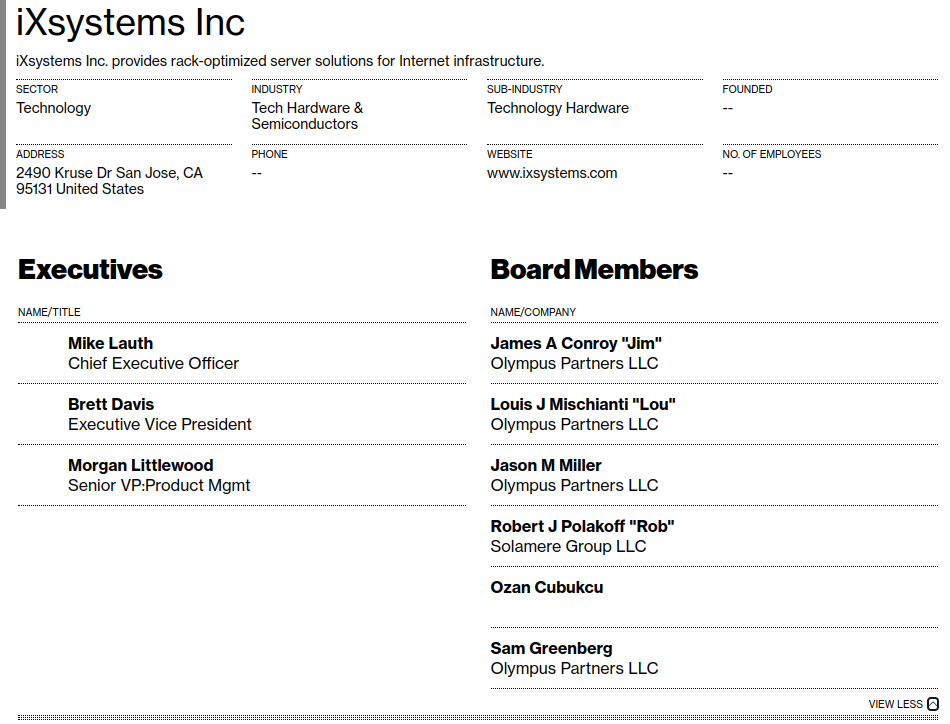Open Brett Davis profile

(111, 404)
